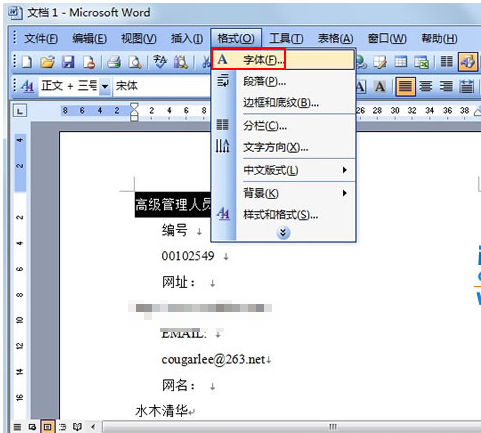The image size is (481, 433).
Task: Print the document using the printer icon
Action: coord(114,62)
